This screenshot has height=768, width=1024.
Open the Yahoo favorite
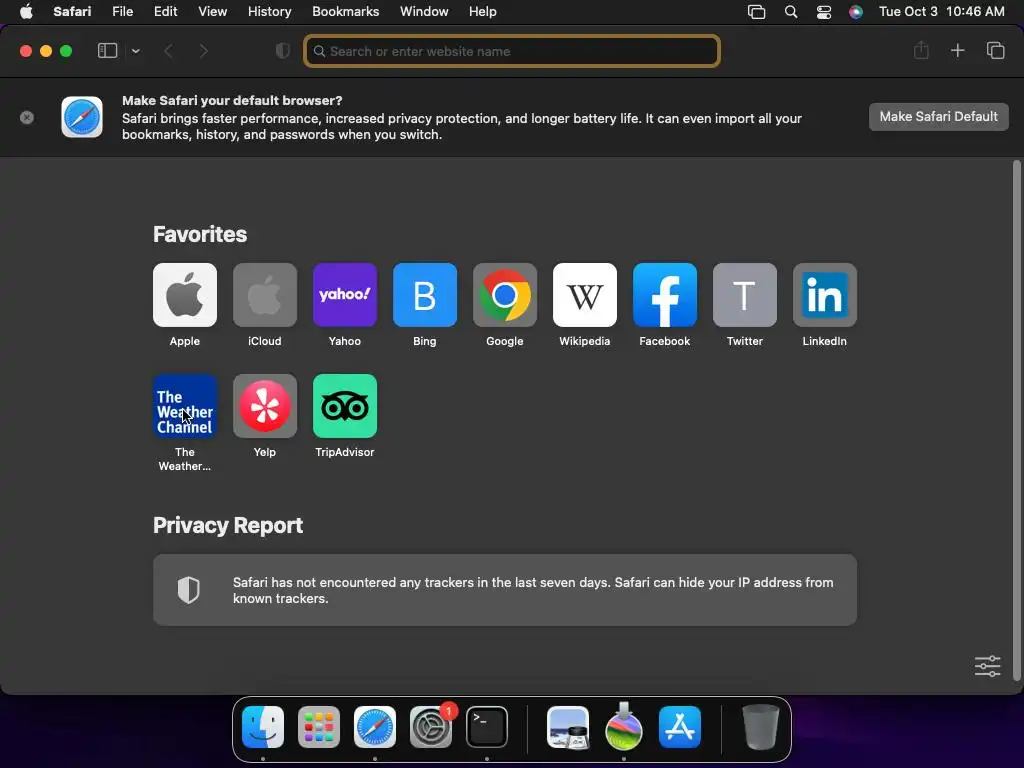coord(345,295)
